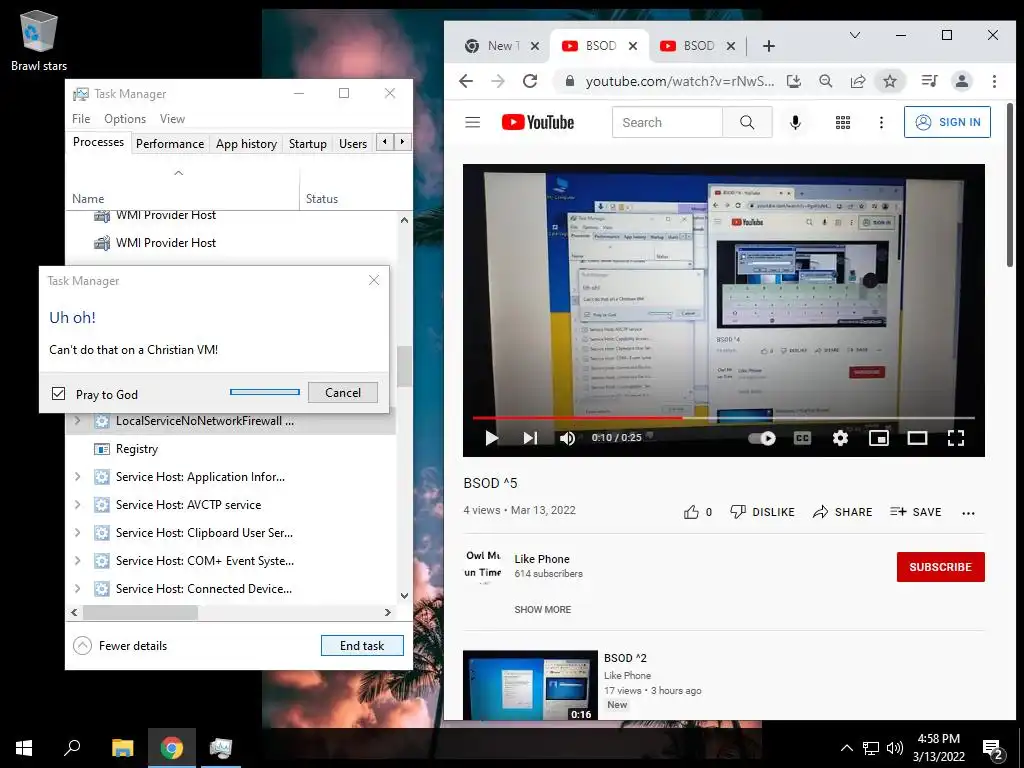Expand the LocalServiceNoNetworkFirewall process row
This screenshot has height=768, width=1024.
77,421
